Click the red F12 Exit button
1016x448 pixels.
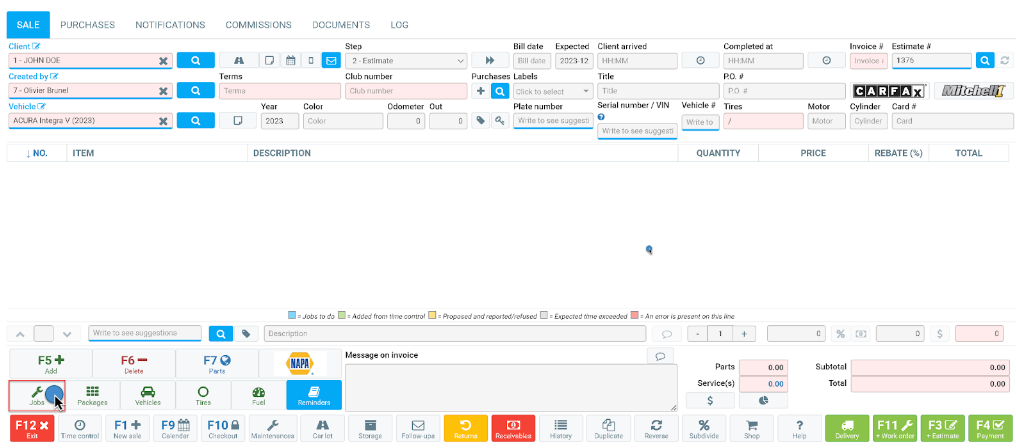[31, 428]
